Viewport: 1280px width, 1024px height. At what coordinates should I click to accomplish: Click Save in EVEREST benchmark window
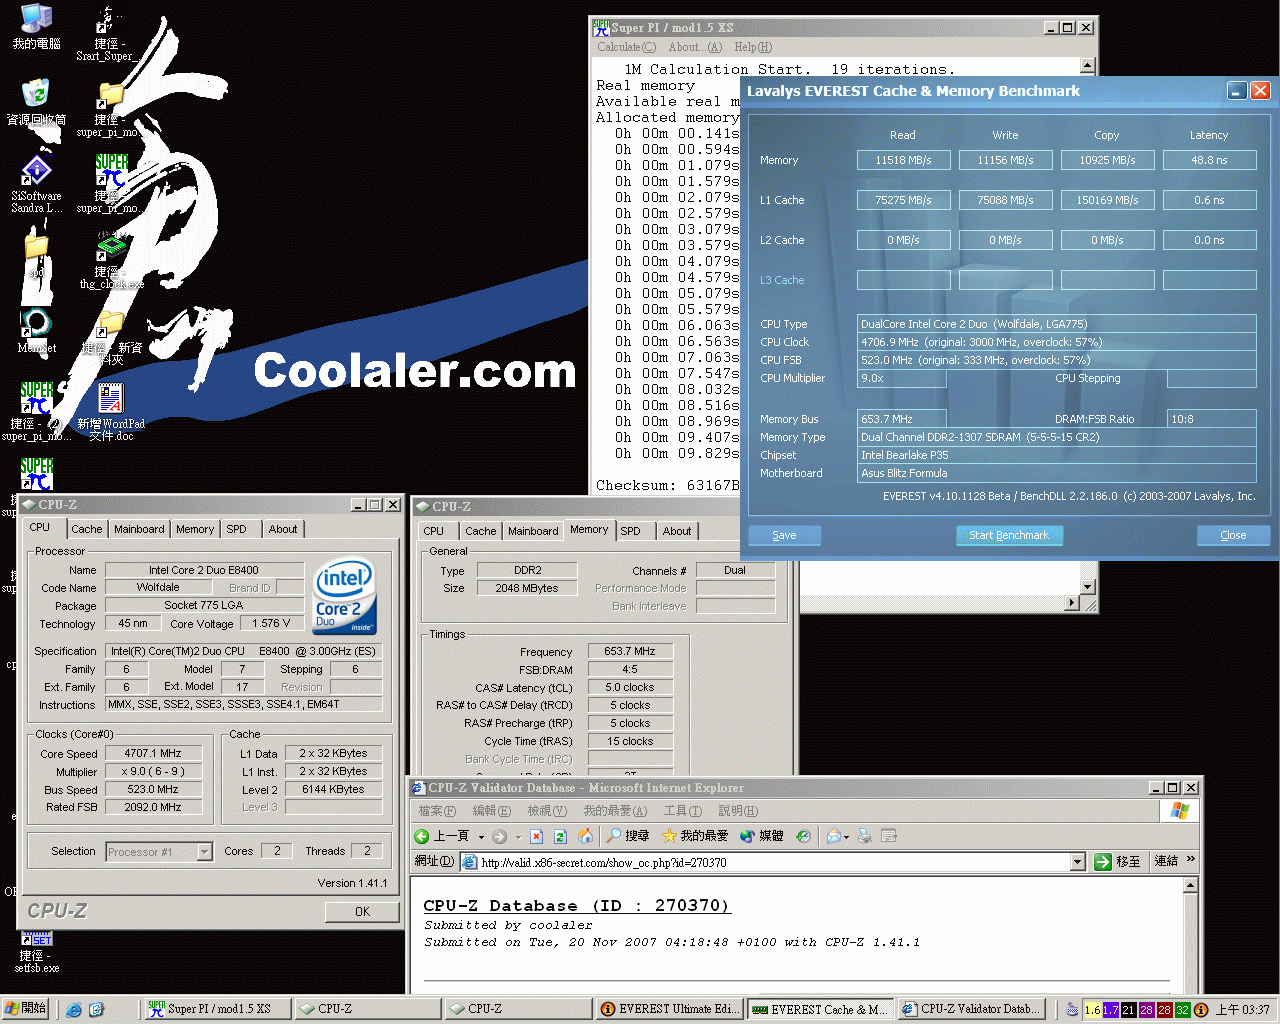pos(784,535)
